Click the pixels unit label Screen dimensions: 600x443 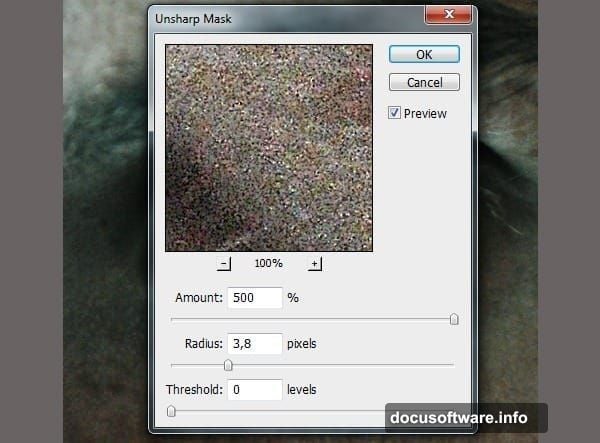302,344
